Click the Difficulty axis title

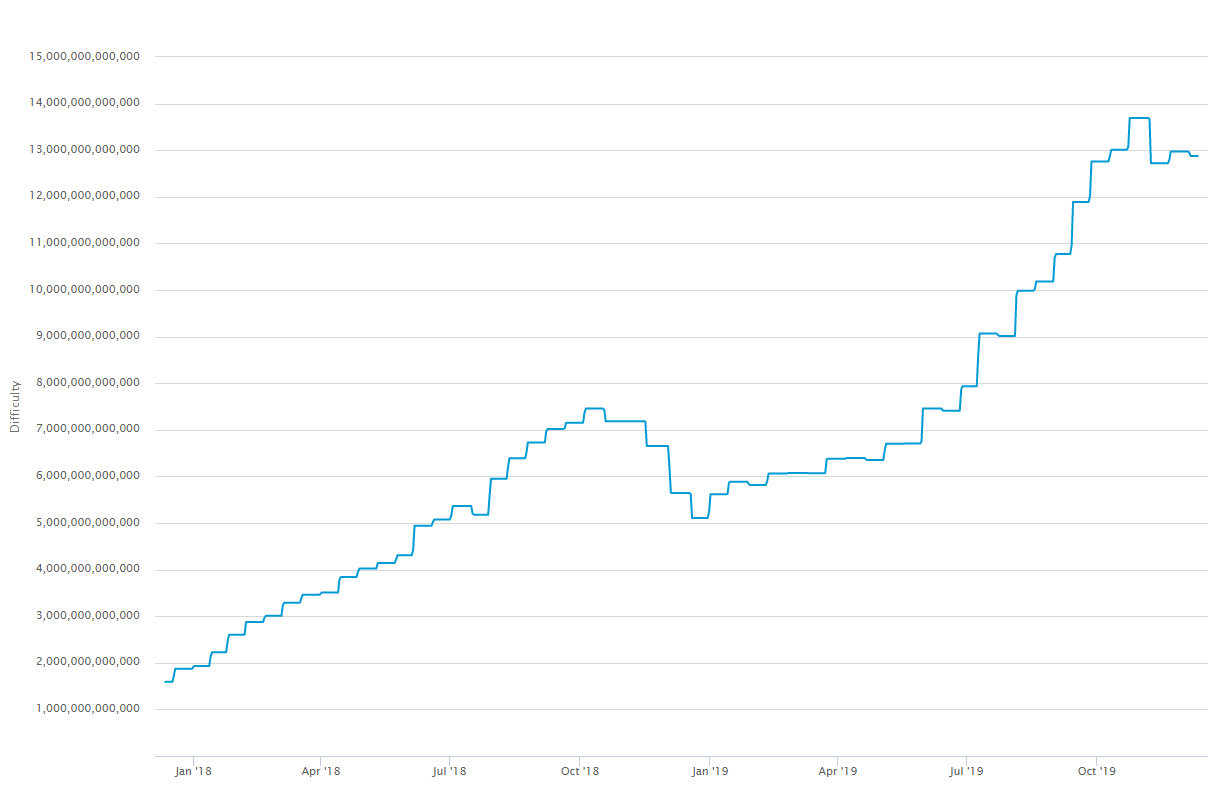pyautogui.click(x=14, y=406)
